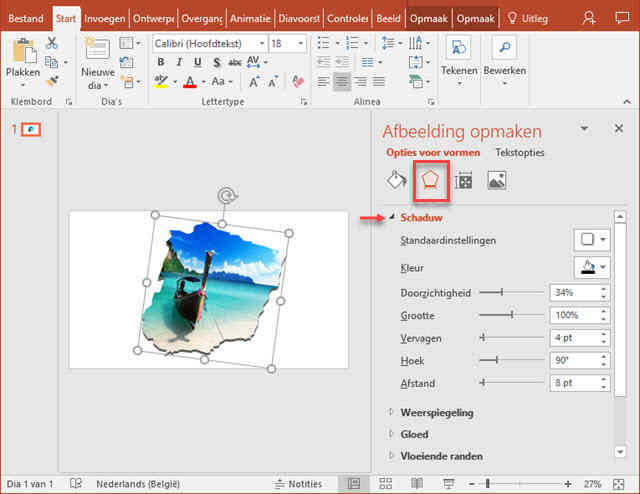The width and height of the screenshot is (640, 494).
Task: Open the font size dropdown
Action: (301, 44)
